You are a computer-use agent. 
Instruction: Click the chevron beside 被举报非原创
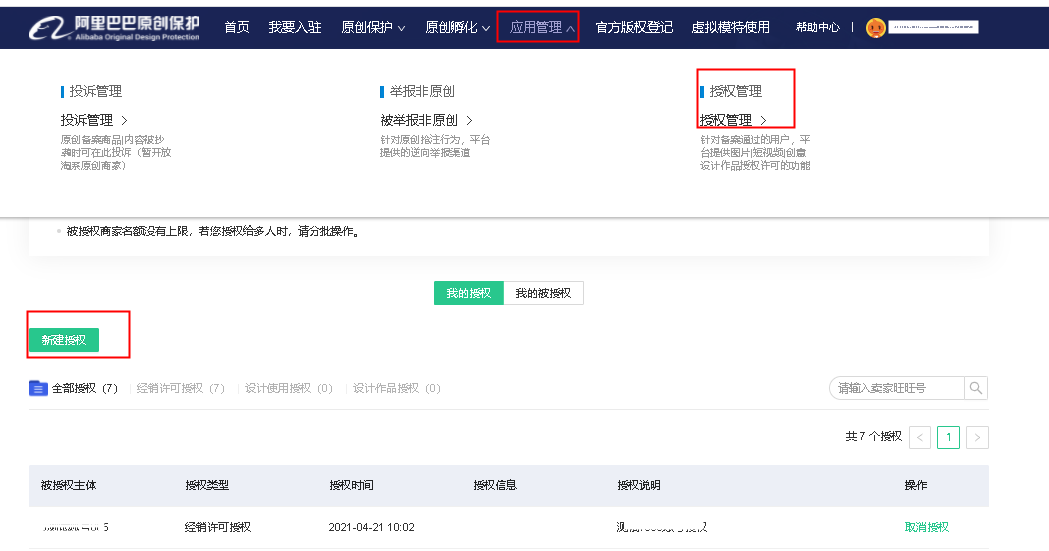[x=470, y=120]
